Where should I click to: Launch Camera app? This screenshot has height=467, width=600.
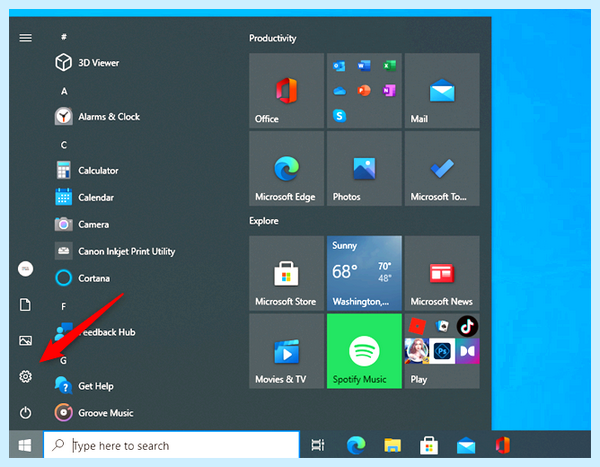point(82,224)
